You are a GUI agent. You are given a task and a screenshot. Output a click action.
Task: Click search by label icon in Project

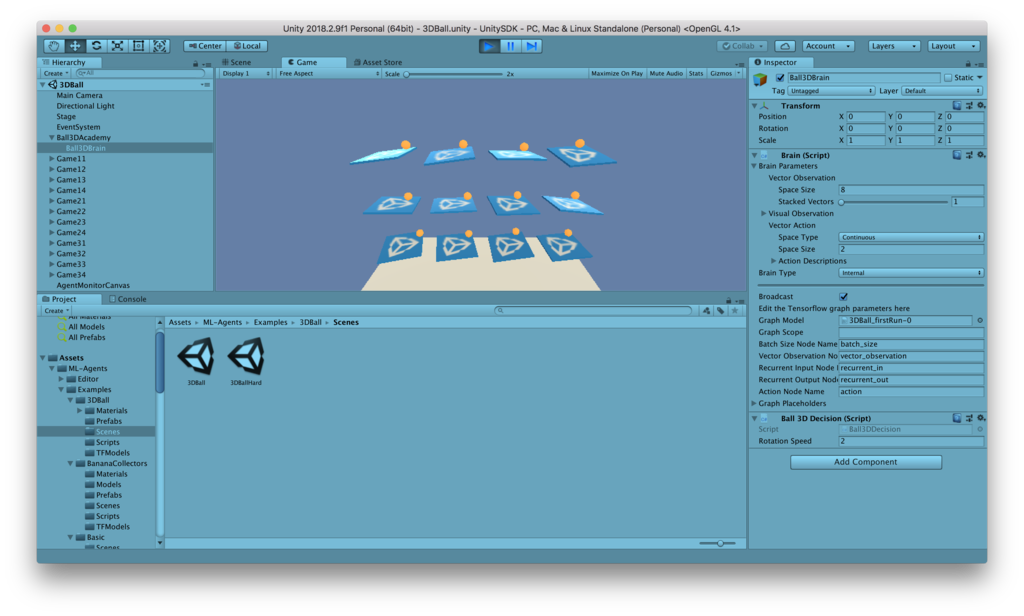pos(720,311)
